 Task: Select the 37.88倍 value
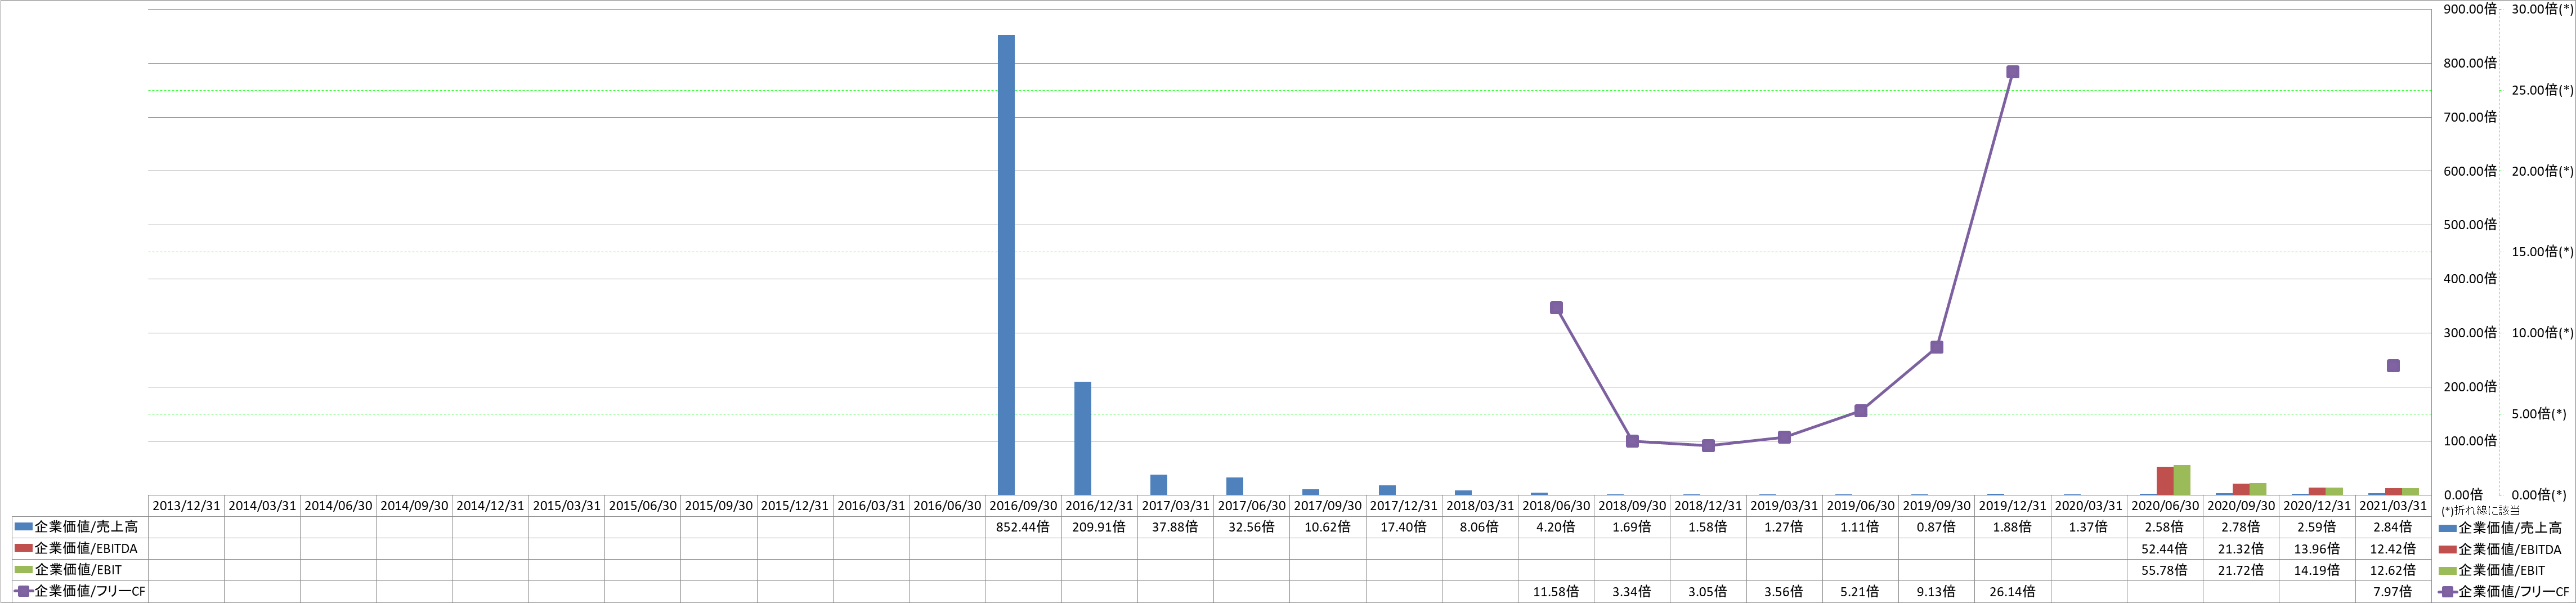point(1175,527)
